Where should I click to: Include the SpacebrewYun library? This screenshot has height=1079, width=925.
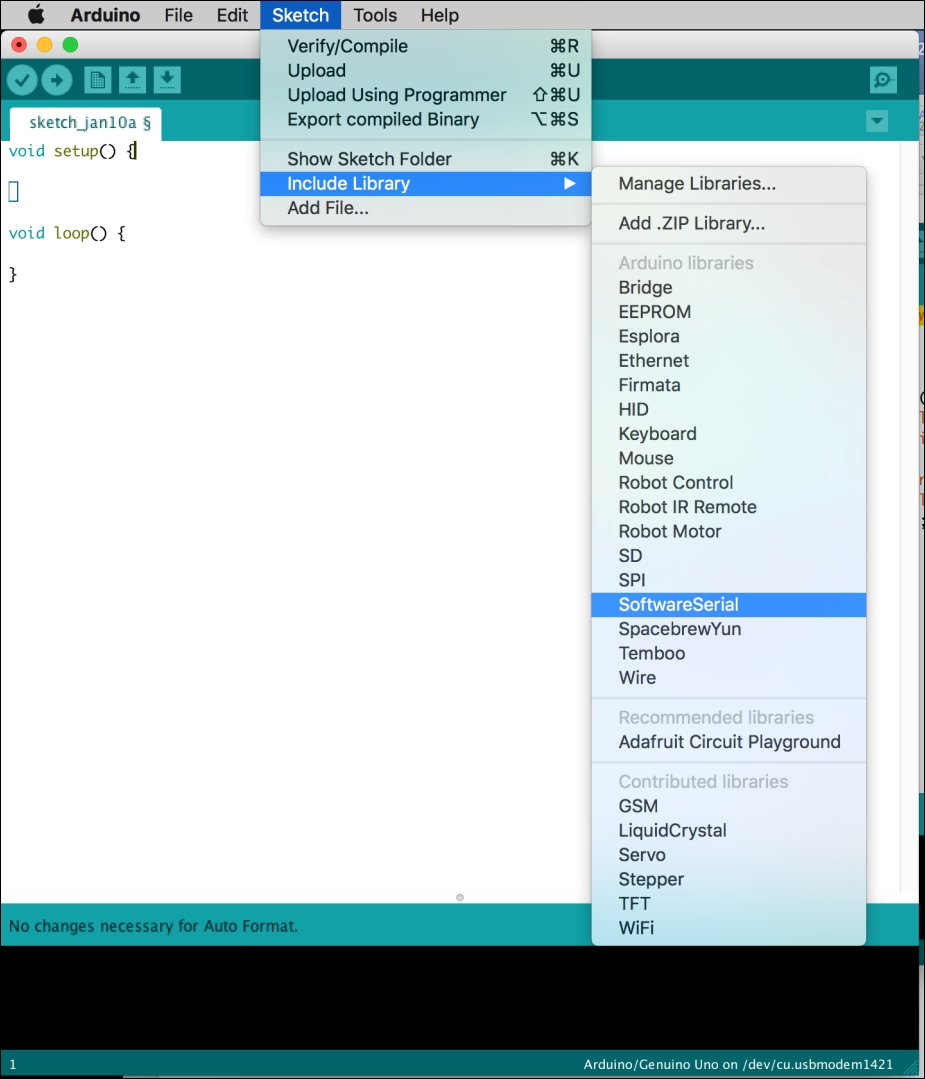click(729, 629)
